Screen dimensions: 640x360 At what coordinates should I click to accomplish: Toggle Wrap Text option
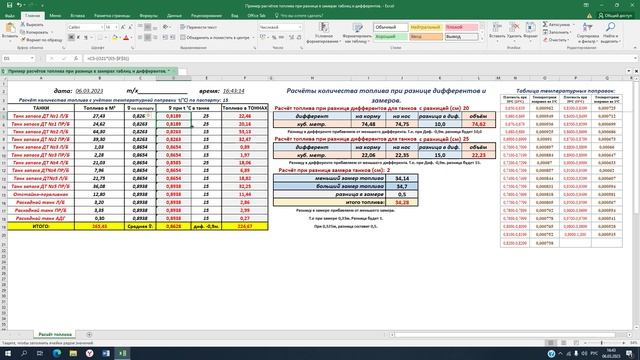[199, 27]
